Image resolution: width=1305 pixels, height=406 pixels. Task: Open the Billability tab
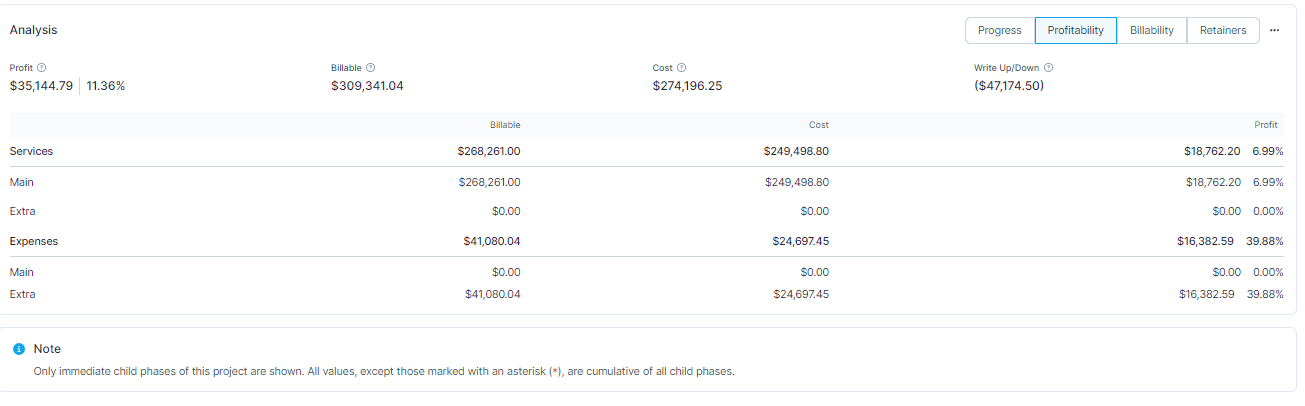coord(1151,30)
